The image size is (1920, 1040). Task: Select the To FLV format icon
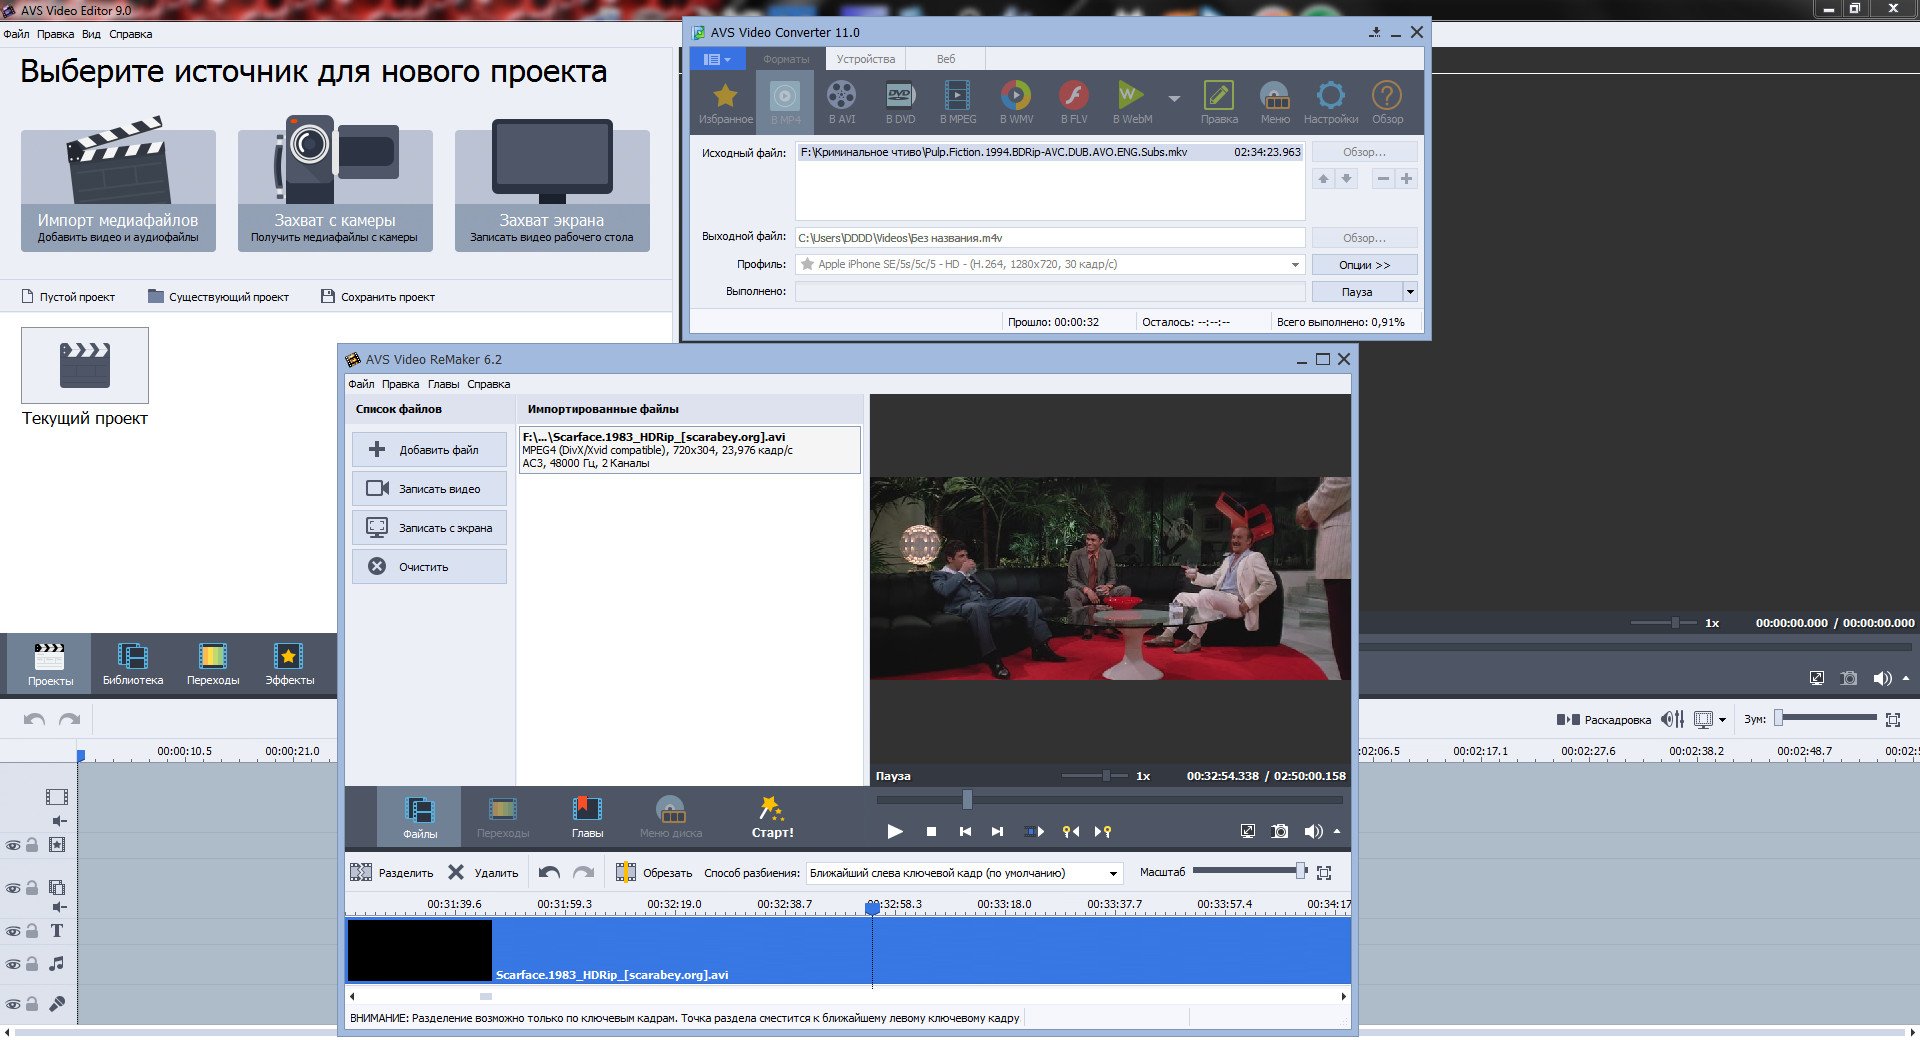(1073, 97)
